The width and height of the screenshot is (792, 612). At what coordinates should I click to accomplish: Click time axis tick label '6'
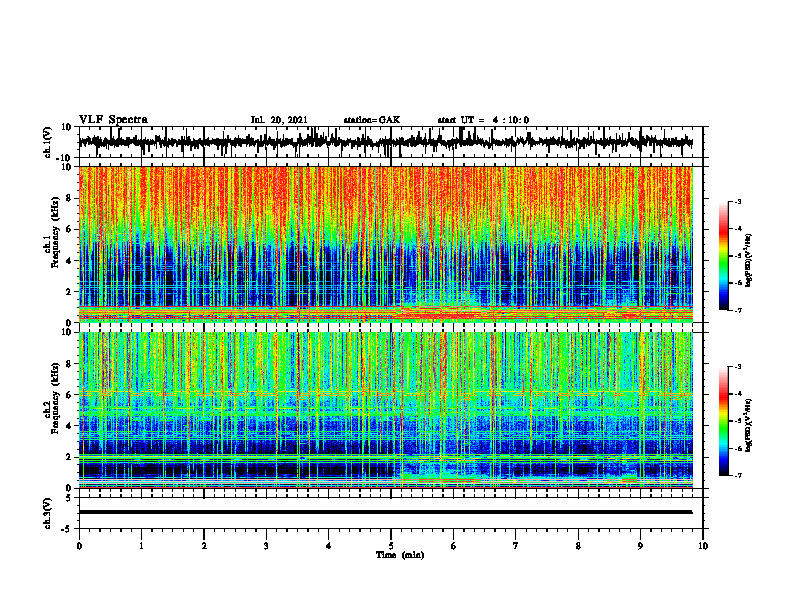[454, 546]
